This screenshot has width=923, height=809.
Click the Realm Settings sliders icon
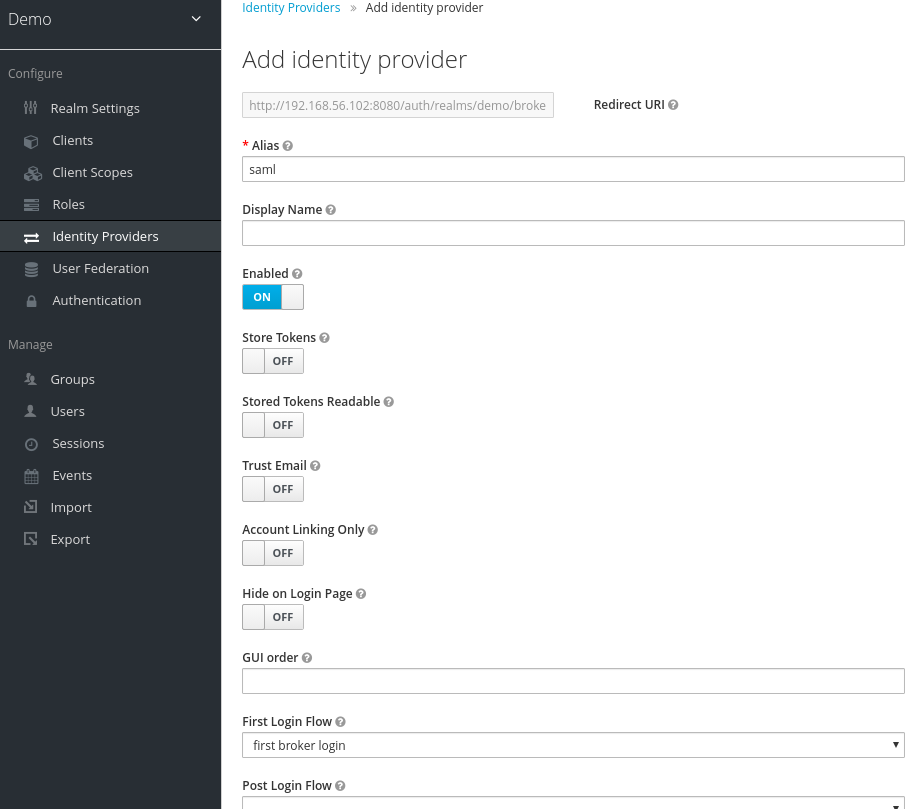(x=31, y=108)
